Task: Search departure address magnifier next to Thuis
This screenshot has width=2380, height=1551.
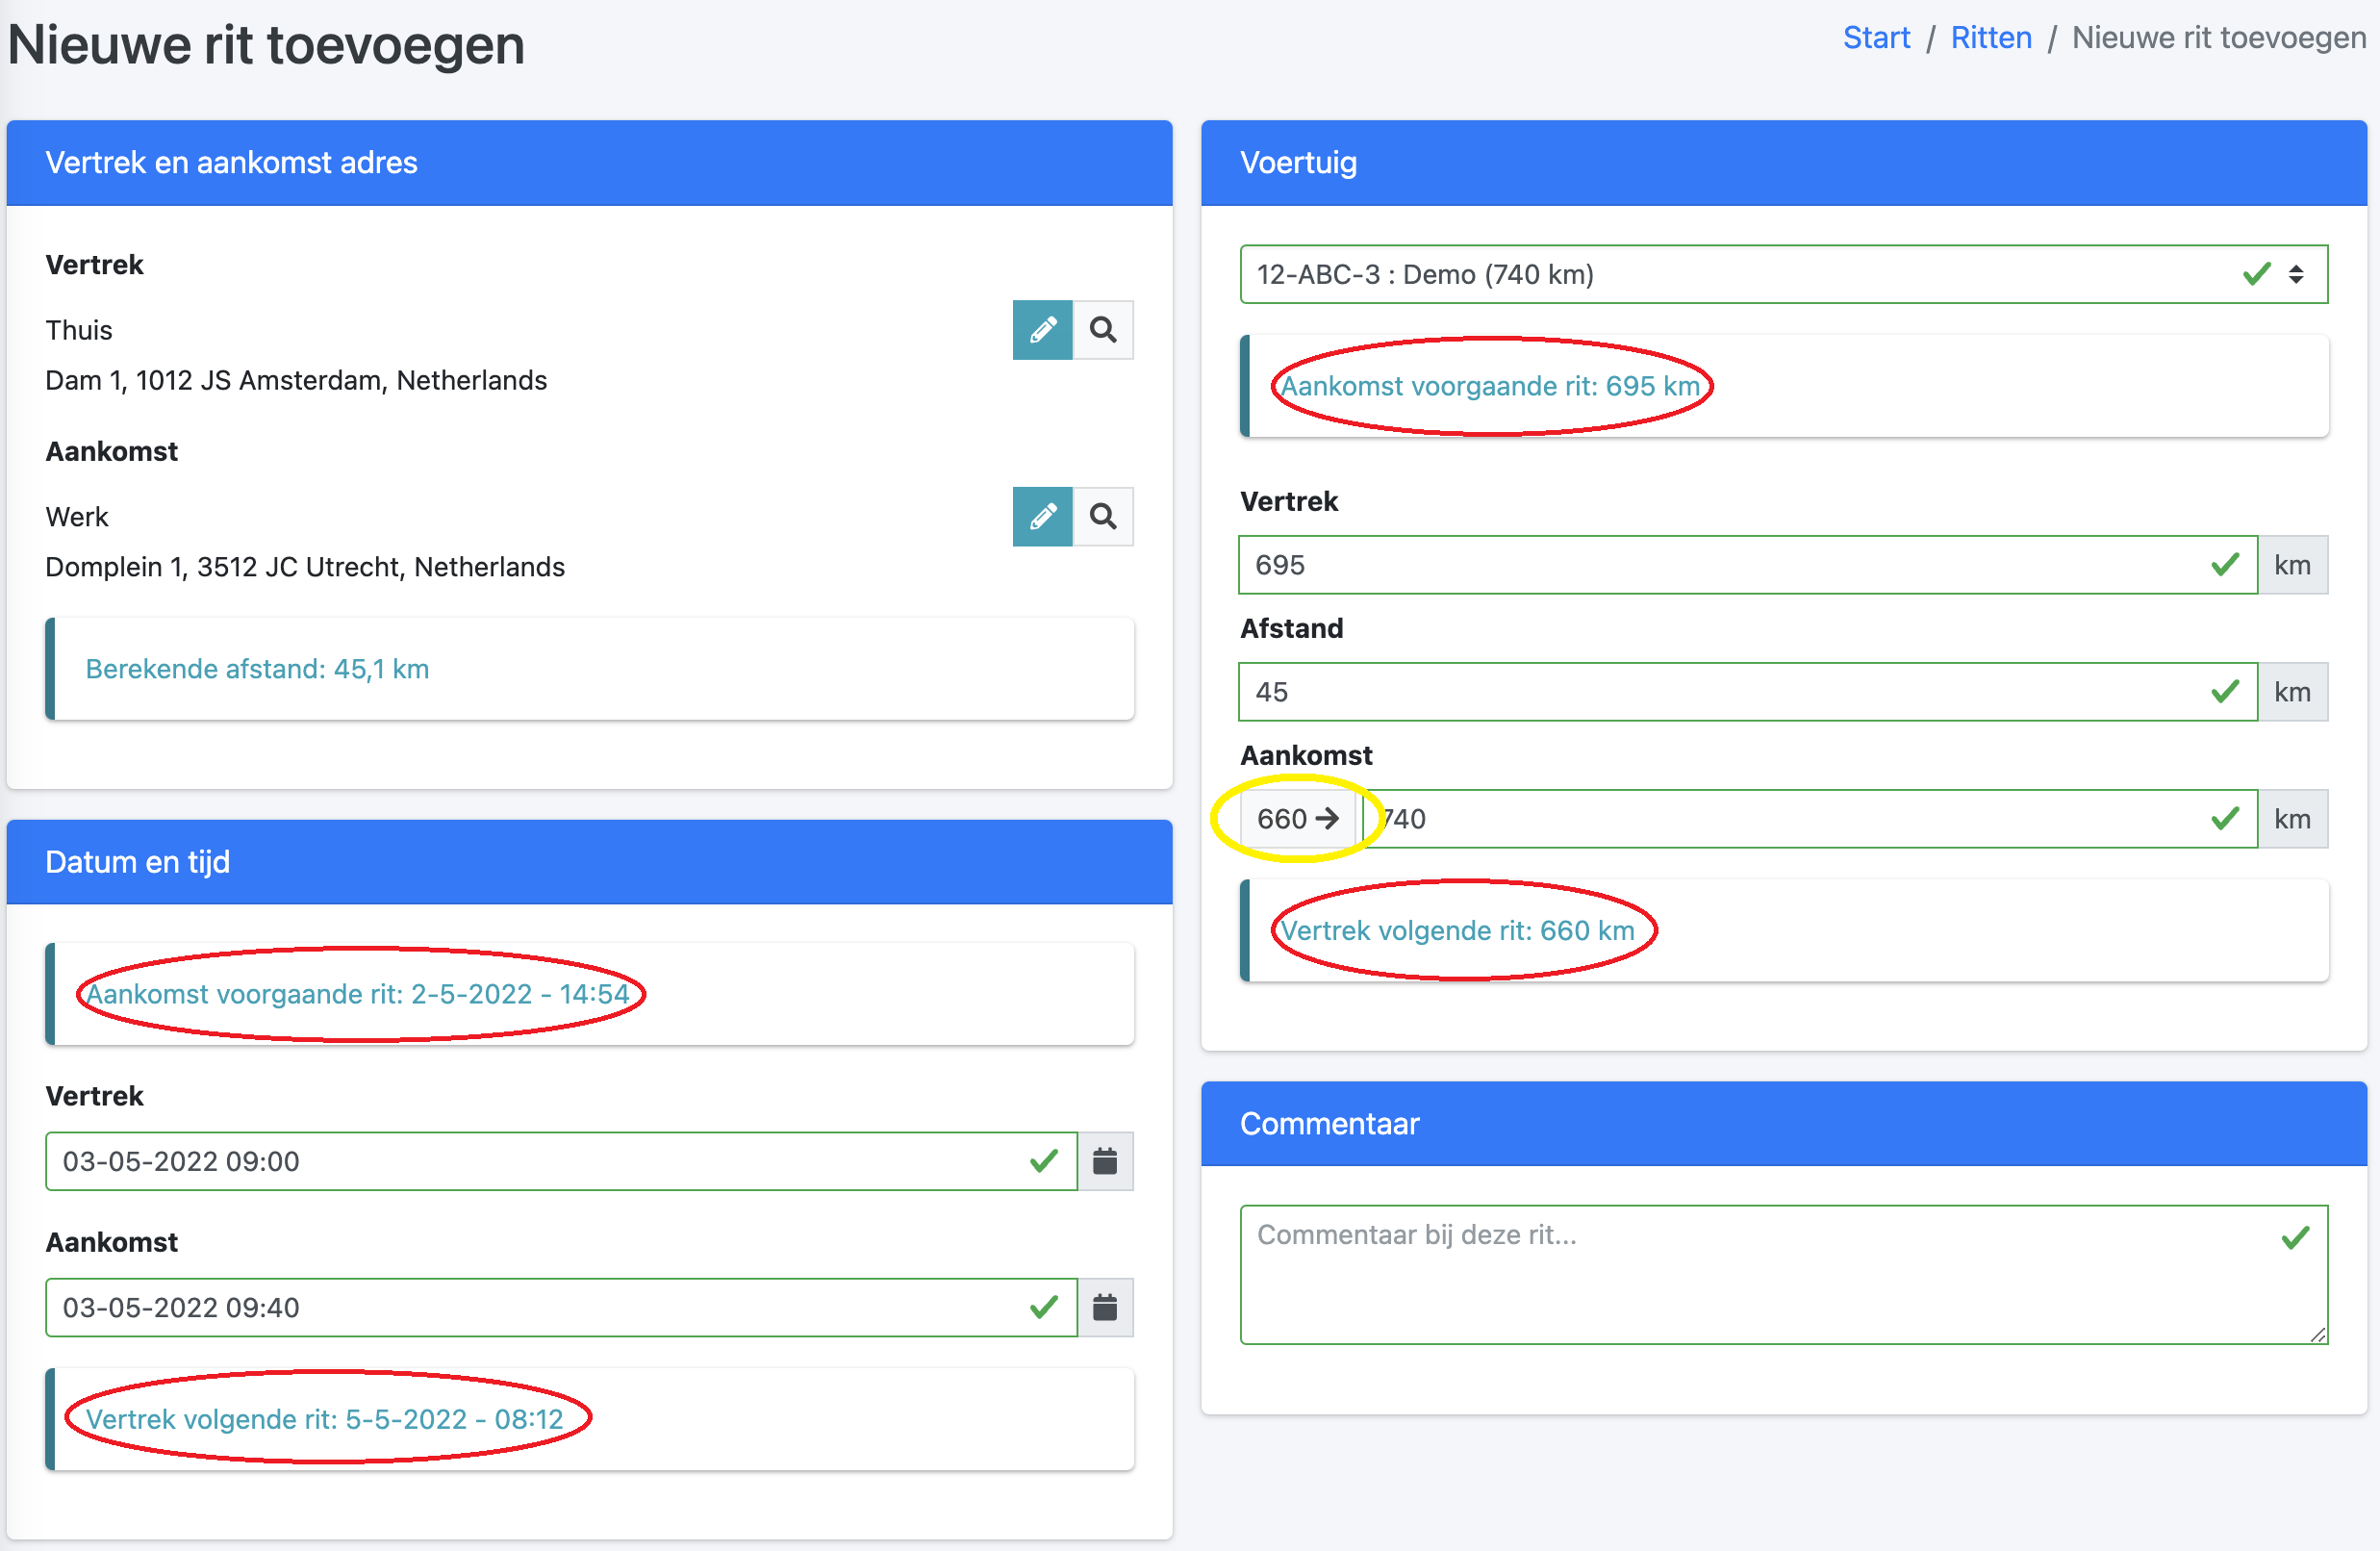Action: [1103, 330]
